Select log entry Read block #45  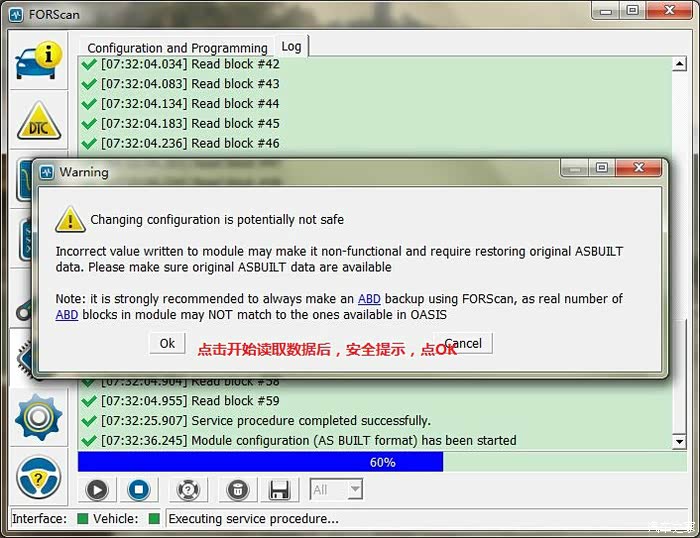[190, 124]
